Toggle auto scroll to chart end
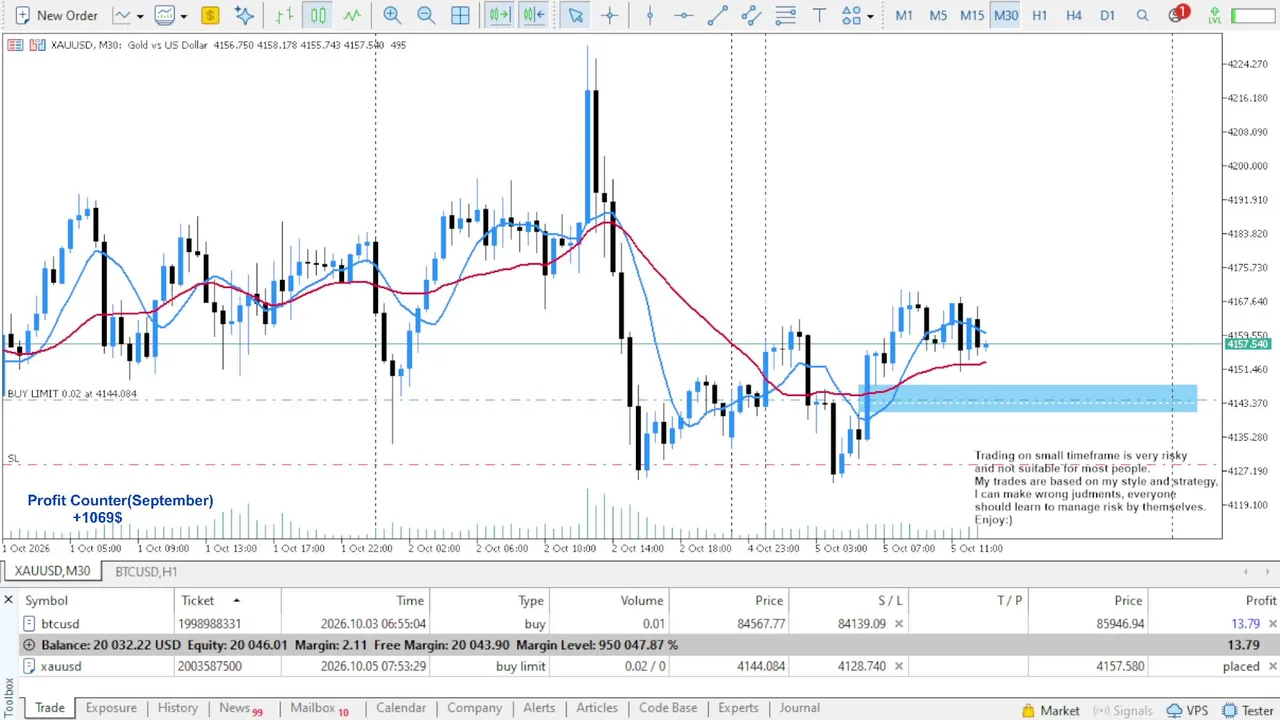1280x720 pixels. [499, 15]
